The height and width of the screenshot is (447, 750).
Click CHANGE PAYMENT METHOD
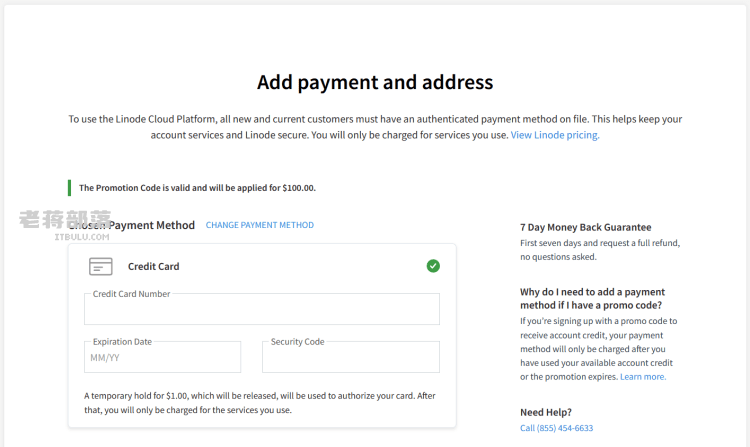[x=260, y=225]
